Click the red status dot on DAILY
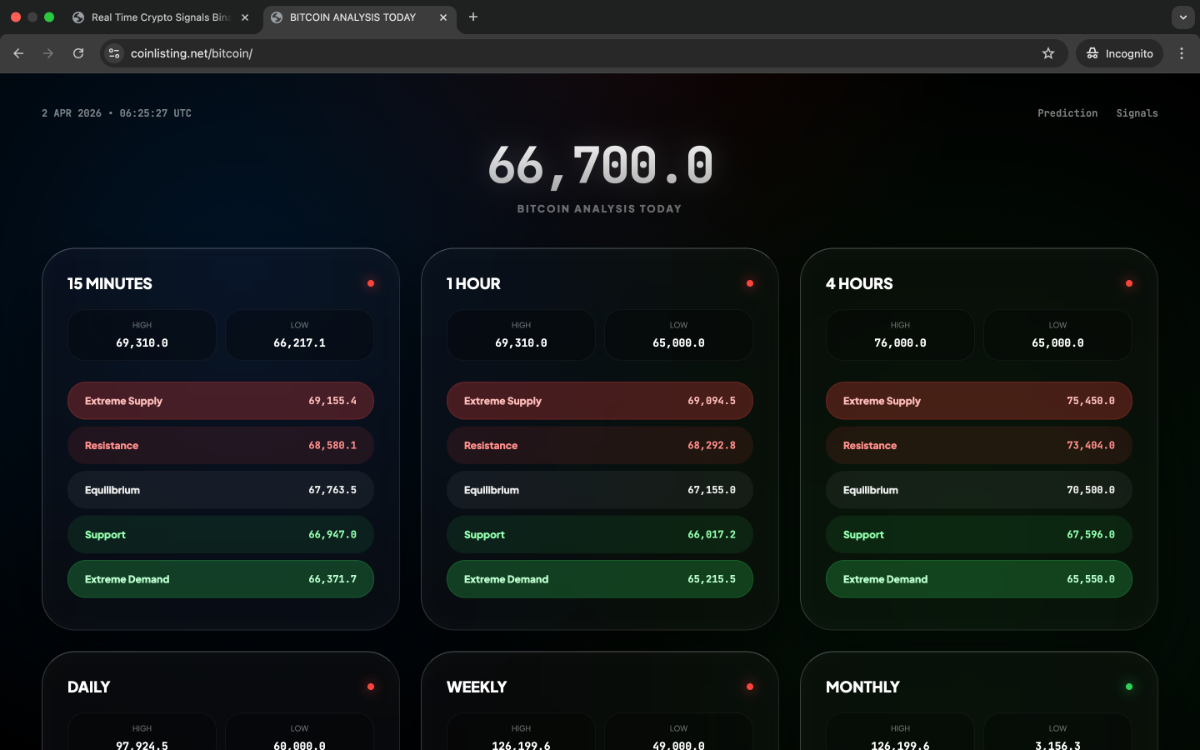 coord(371,687)
